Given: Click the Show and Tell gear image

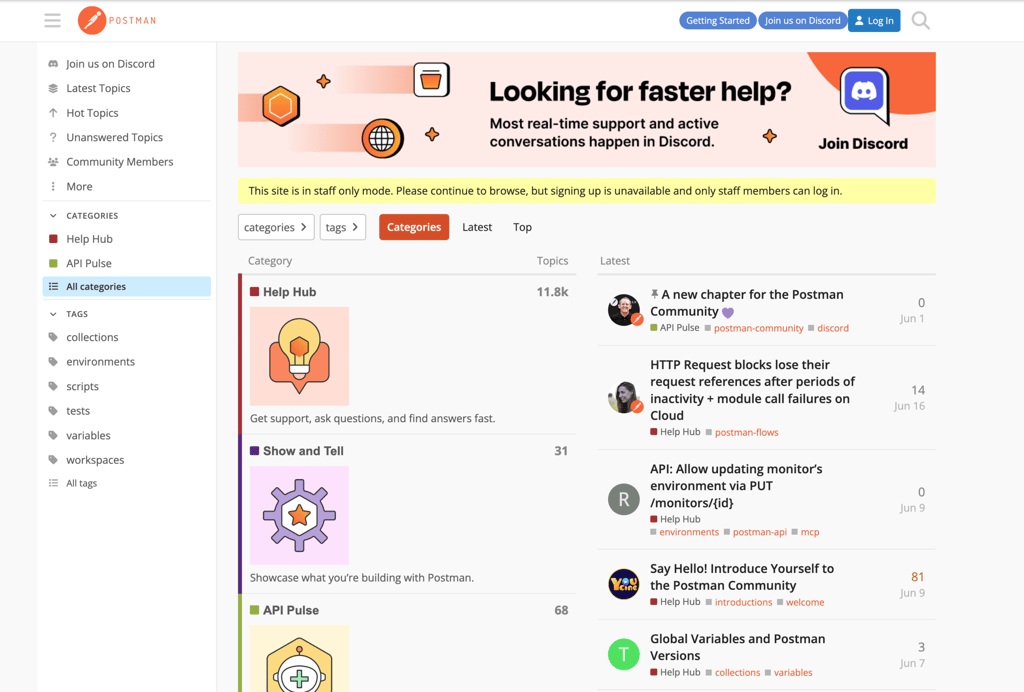Looking at the screenshot, I should [x=299, y=516].
